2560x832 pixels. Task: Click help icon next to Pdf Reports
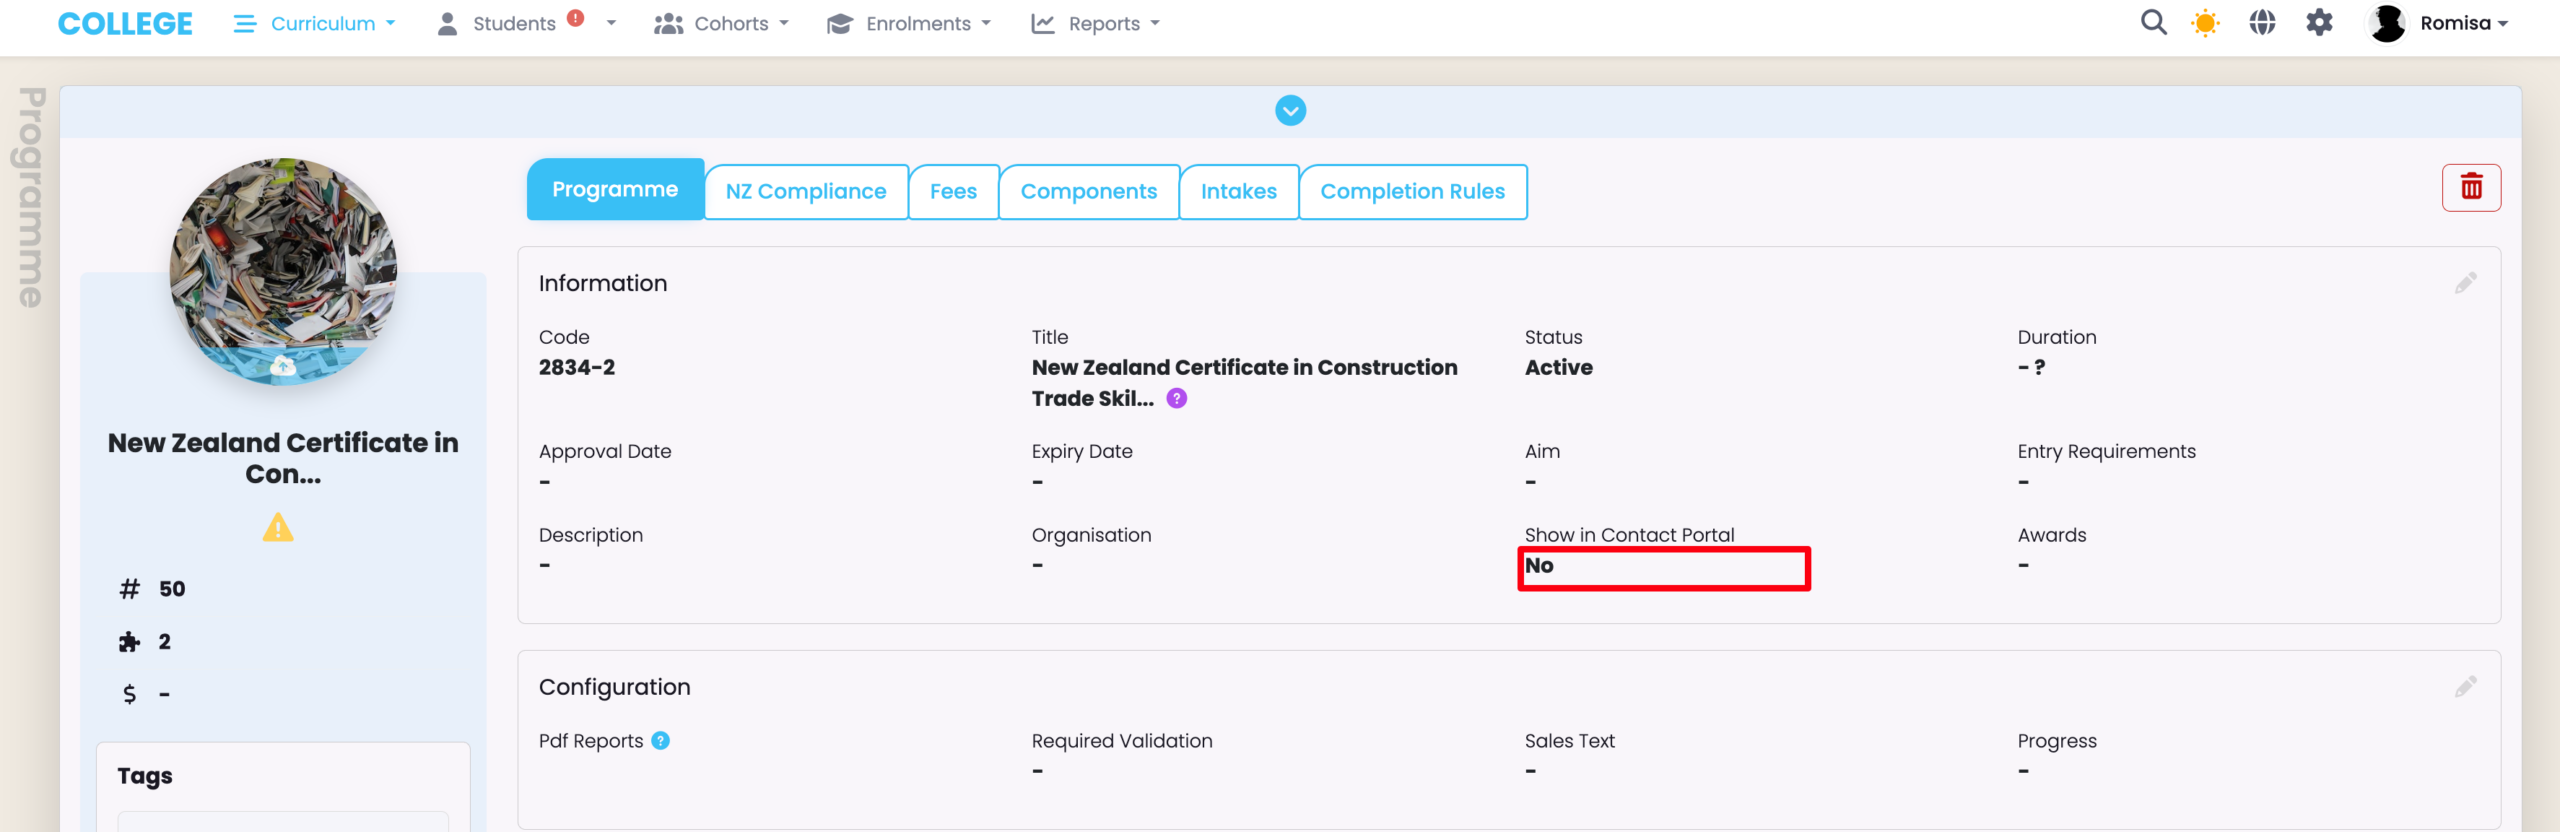point(661,741)
